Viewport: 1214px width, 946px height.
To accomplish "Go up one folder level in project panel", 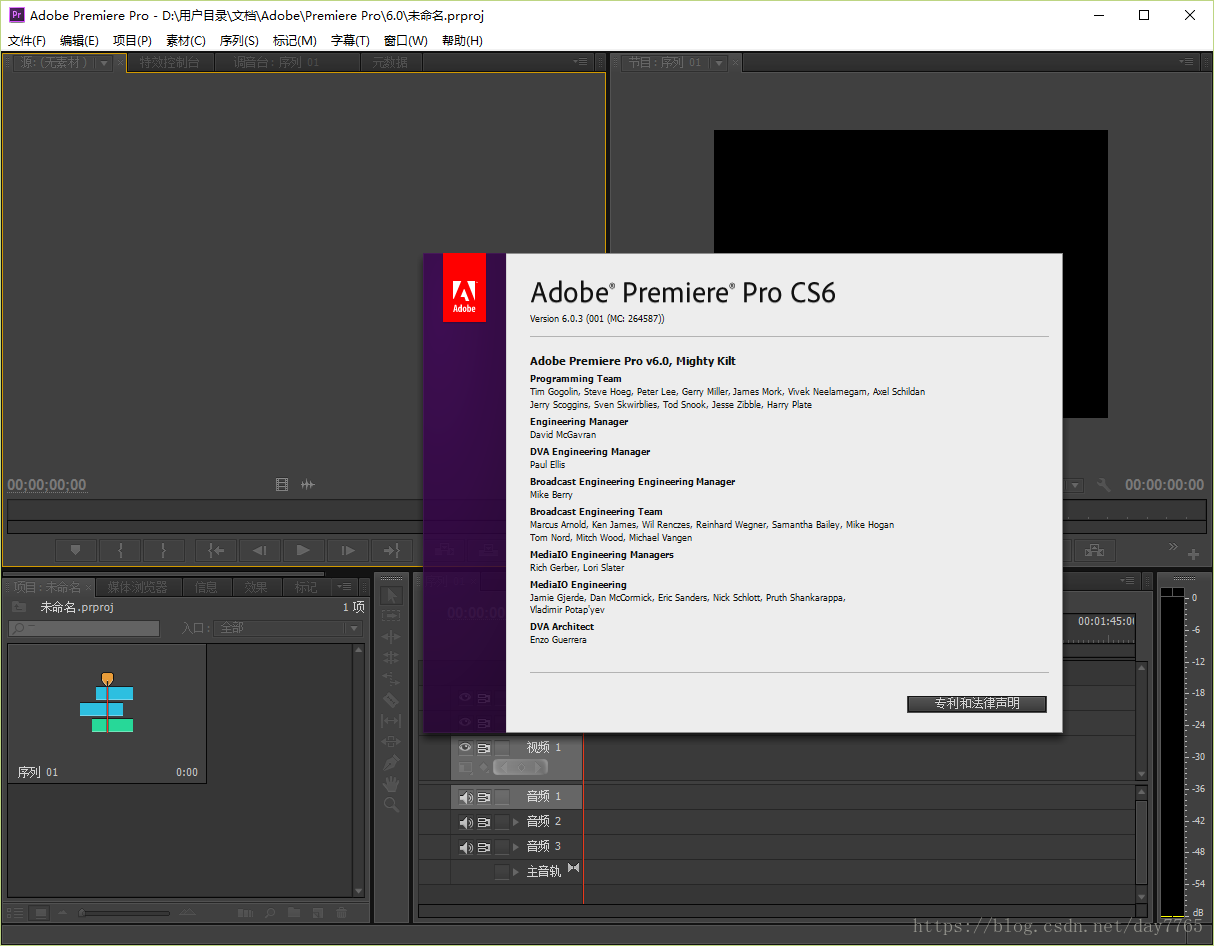I will (x=18, y=607).
